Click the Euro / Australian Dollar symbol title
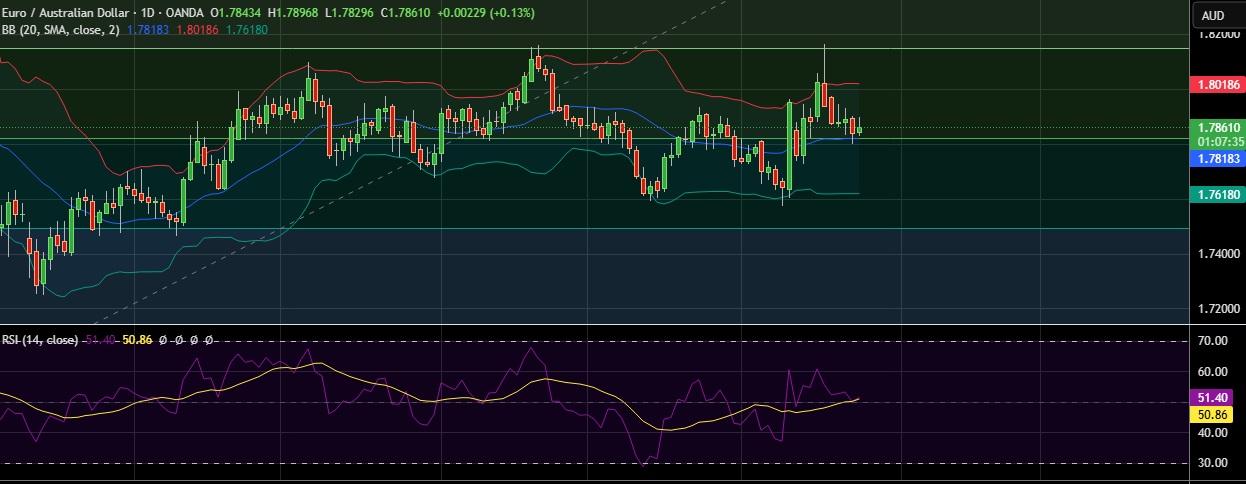This screenshot has width=1246, height=484. (64, 12)
